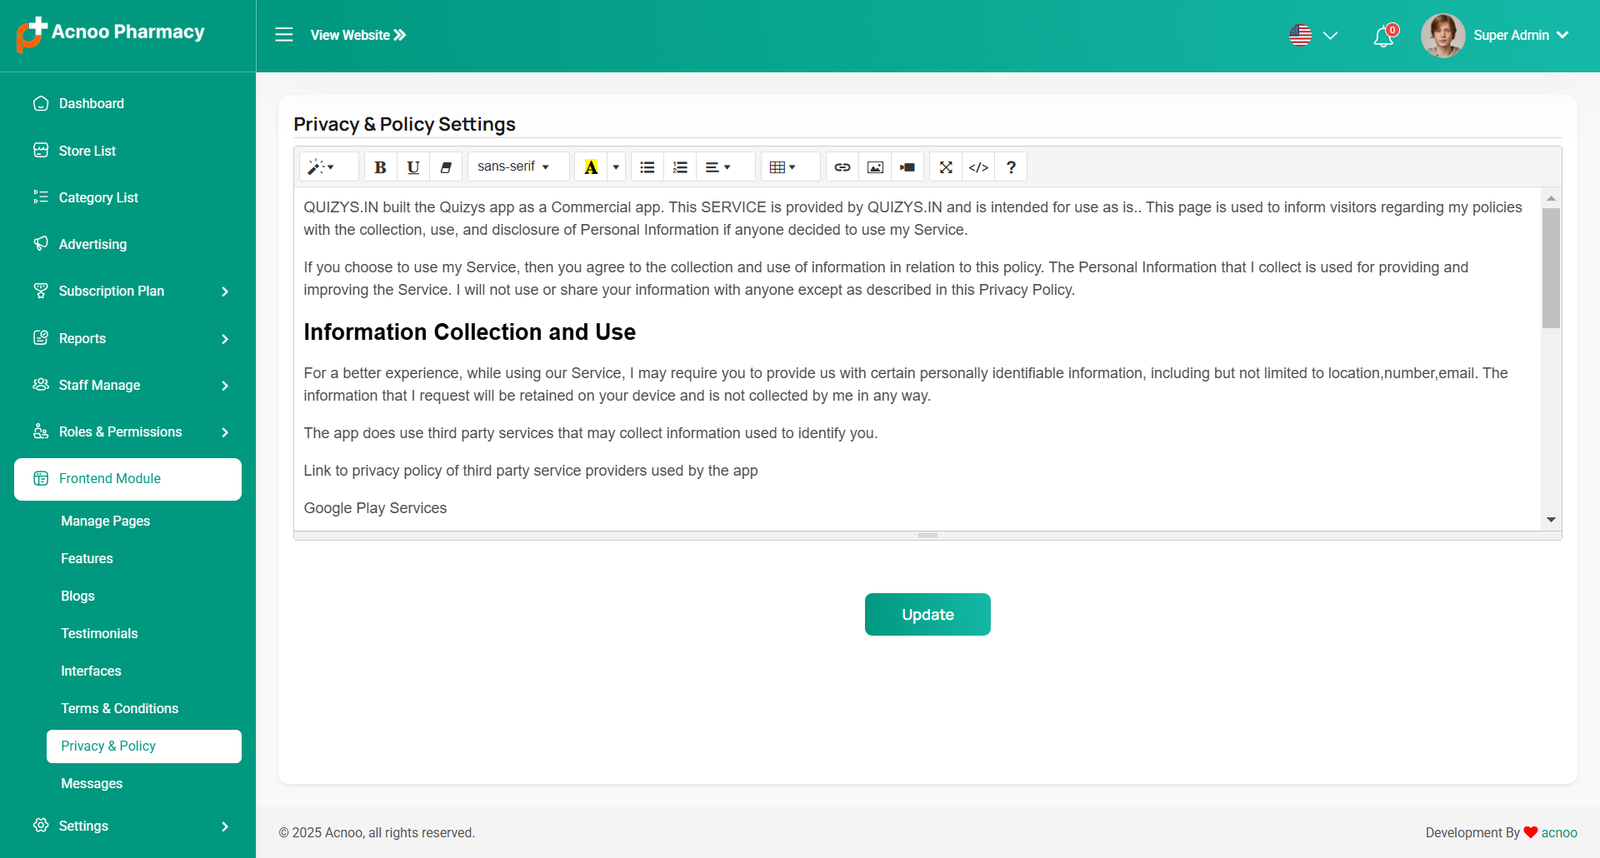Insert a video with the video icon

coord(907,167)
